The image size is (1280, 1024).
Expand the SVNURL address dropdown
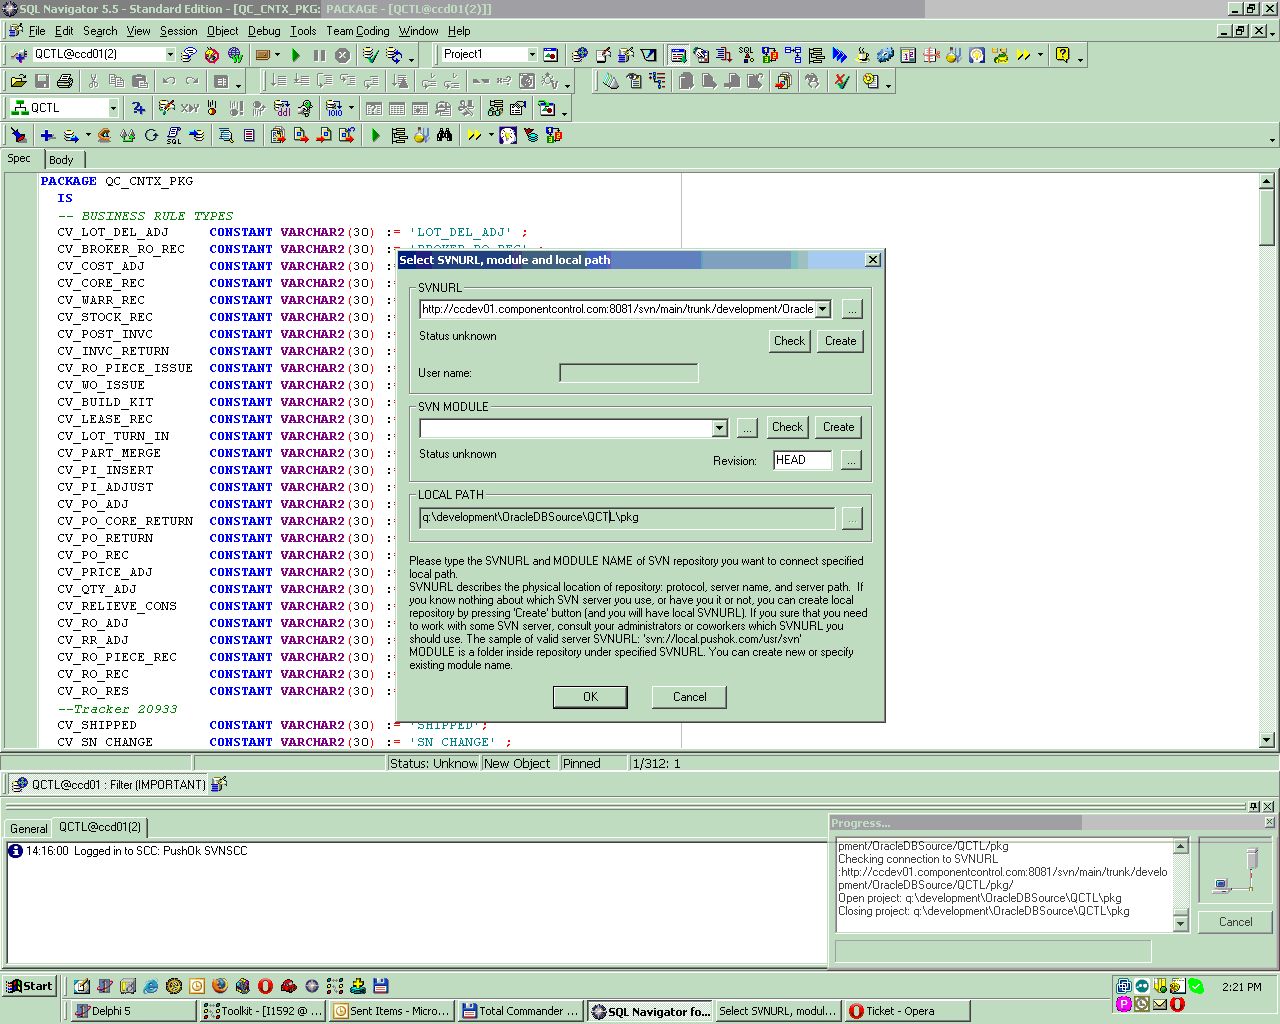click(x=823, y=310)
